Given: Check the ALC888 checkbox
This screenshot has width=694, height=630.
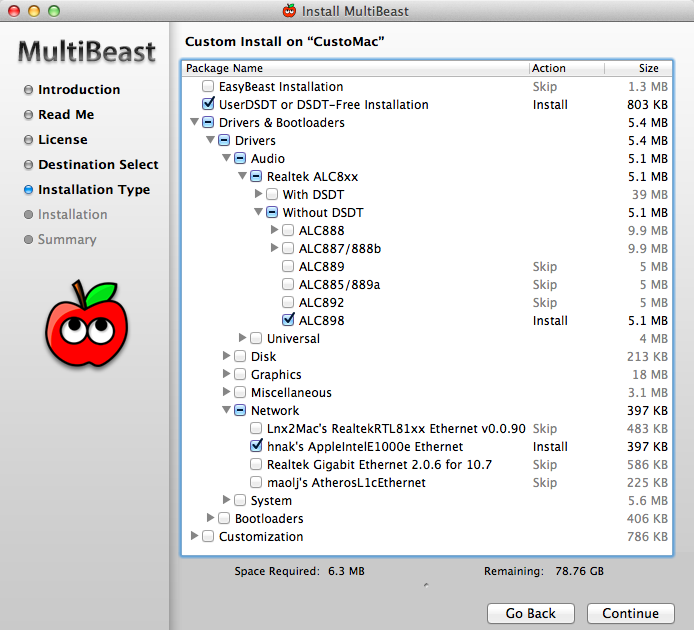Looking at the screenshot, I should click(288, 230).
